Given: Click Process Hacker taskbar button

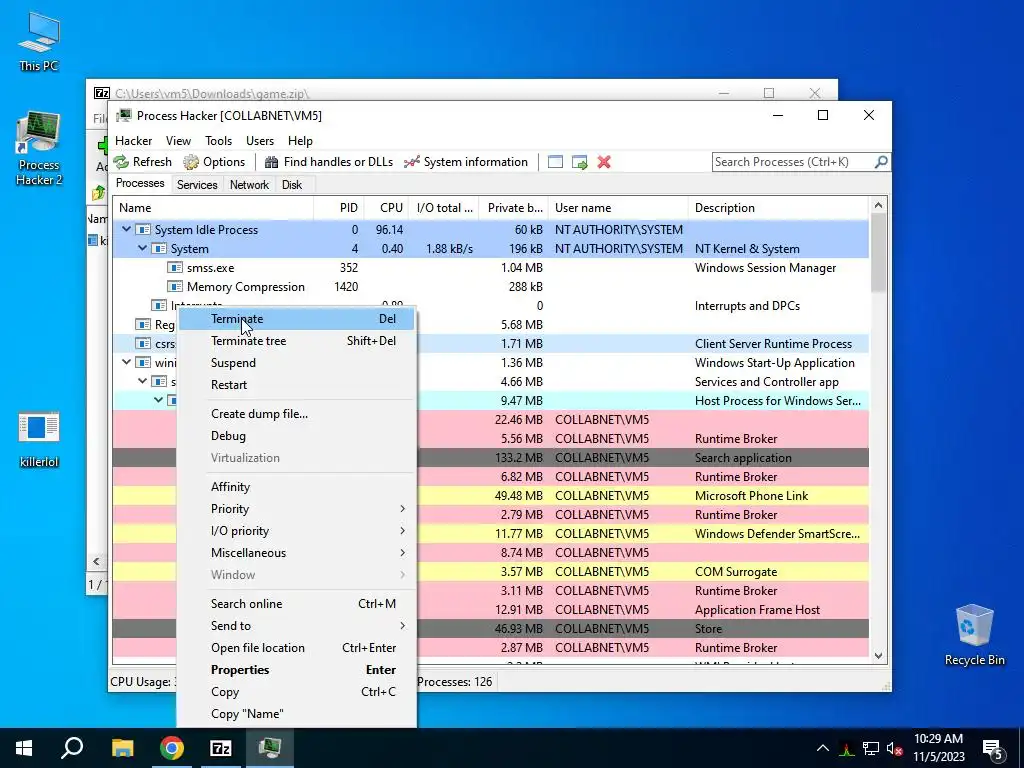Looking at the screenshot, I should click(270, 748).
